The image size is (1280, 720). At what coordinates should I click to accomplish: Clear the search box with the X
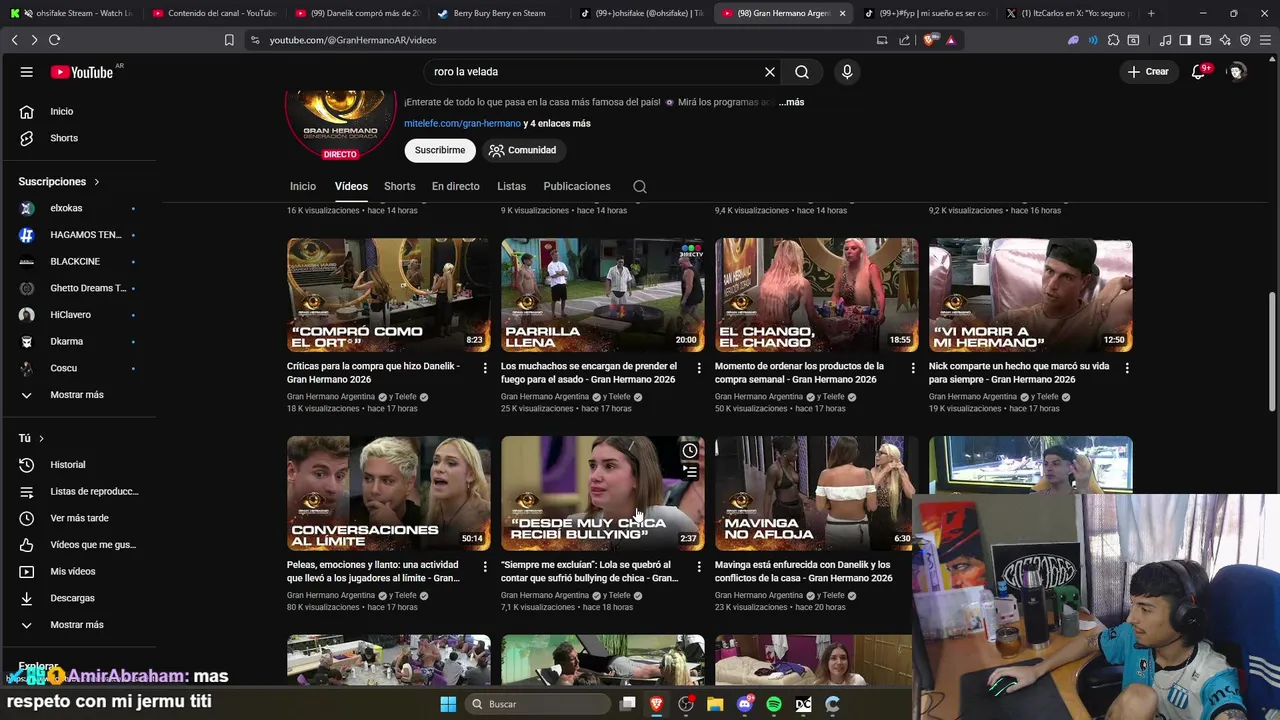[770, 72]
